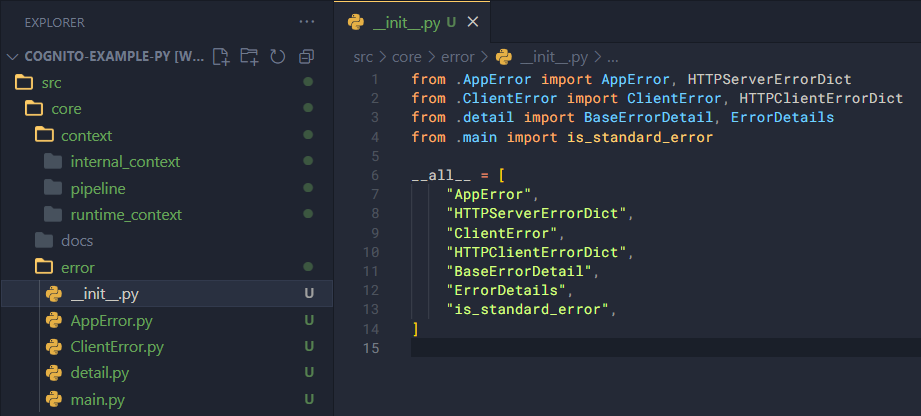The width and height of the screenshot is (921, 416).
Task: Open ClientError.py from the file tree
Action: pyautogui.click(x=116, y=347)
